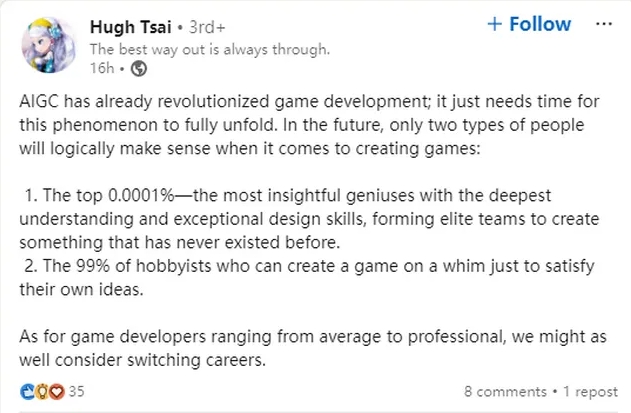
Task: Click the lightbulb Insightful reaction icon
Action: click(x=42, y=391)
